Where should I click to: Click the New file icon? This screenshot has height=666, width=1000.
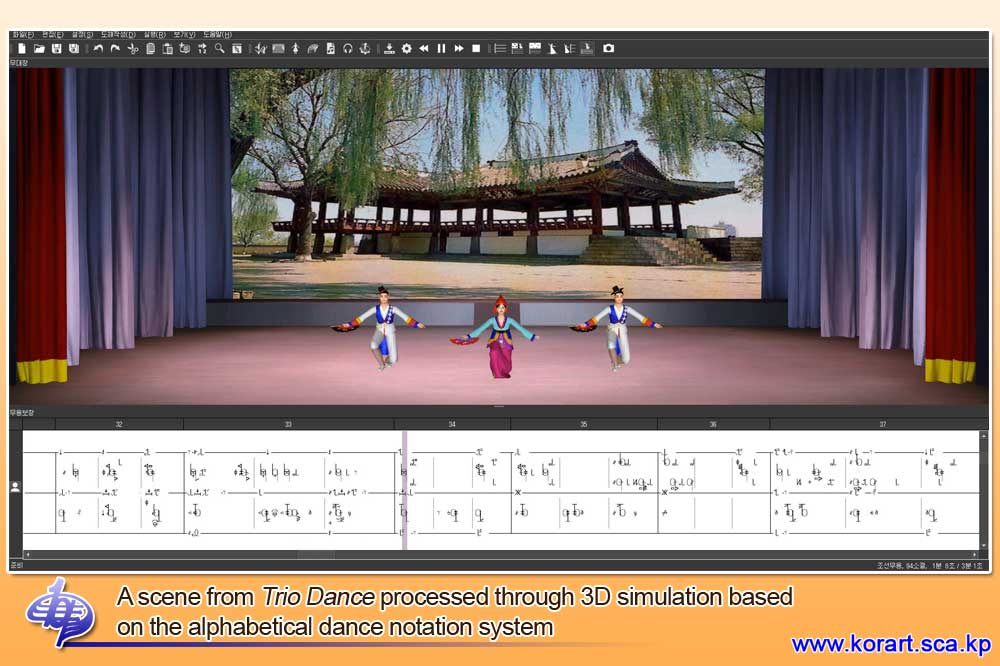tap(22, 48)
